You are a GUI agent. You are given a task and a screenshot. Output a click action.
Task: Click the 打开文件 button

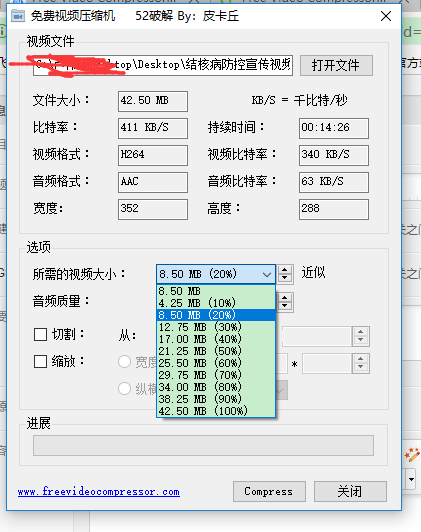click(336, 65)
